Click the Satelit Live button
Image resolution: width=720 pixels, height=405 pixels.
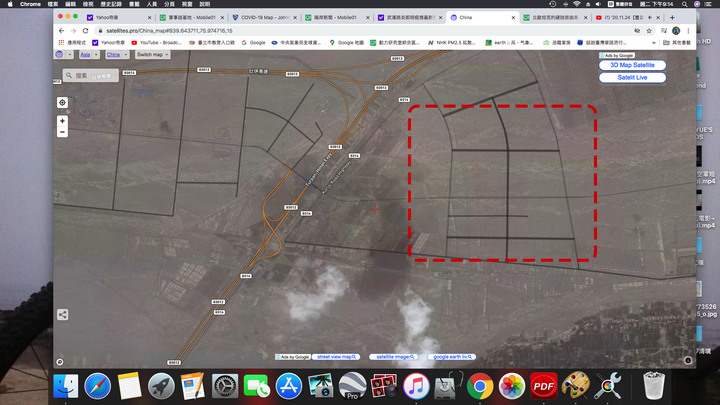pos(632,78)
